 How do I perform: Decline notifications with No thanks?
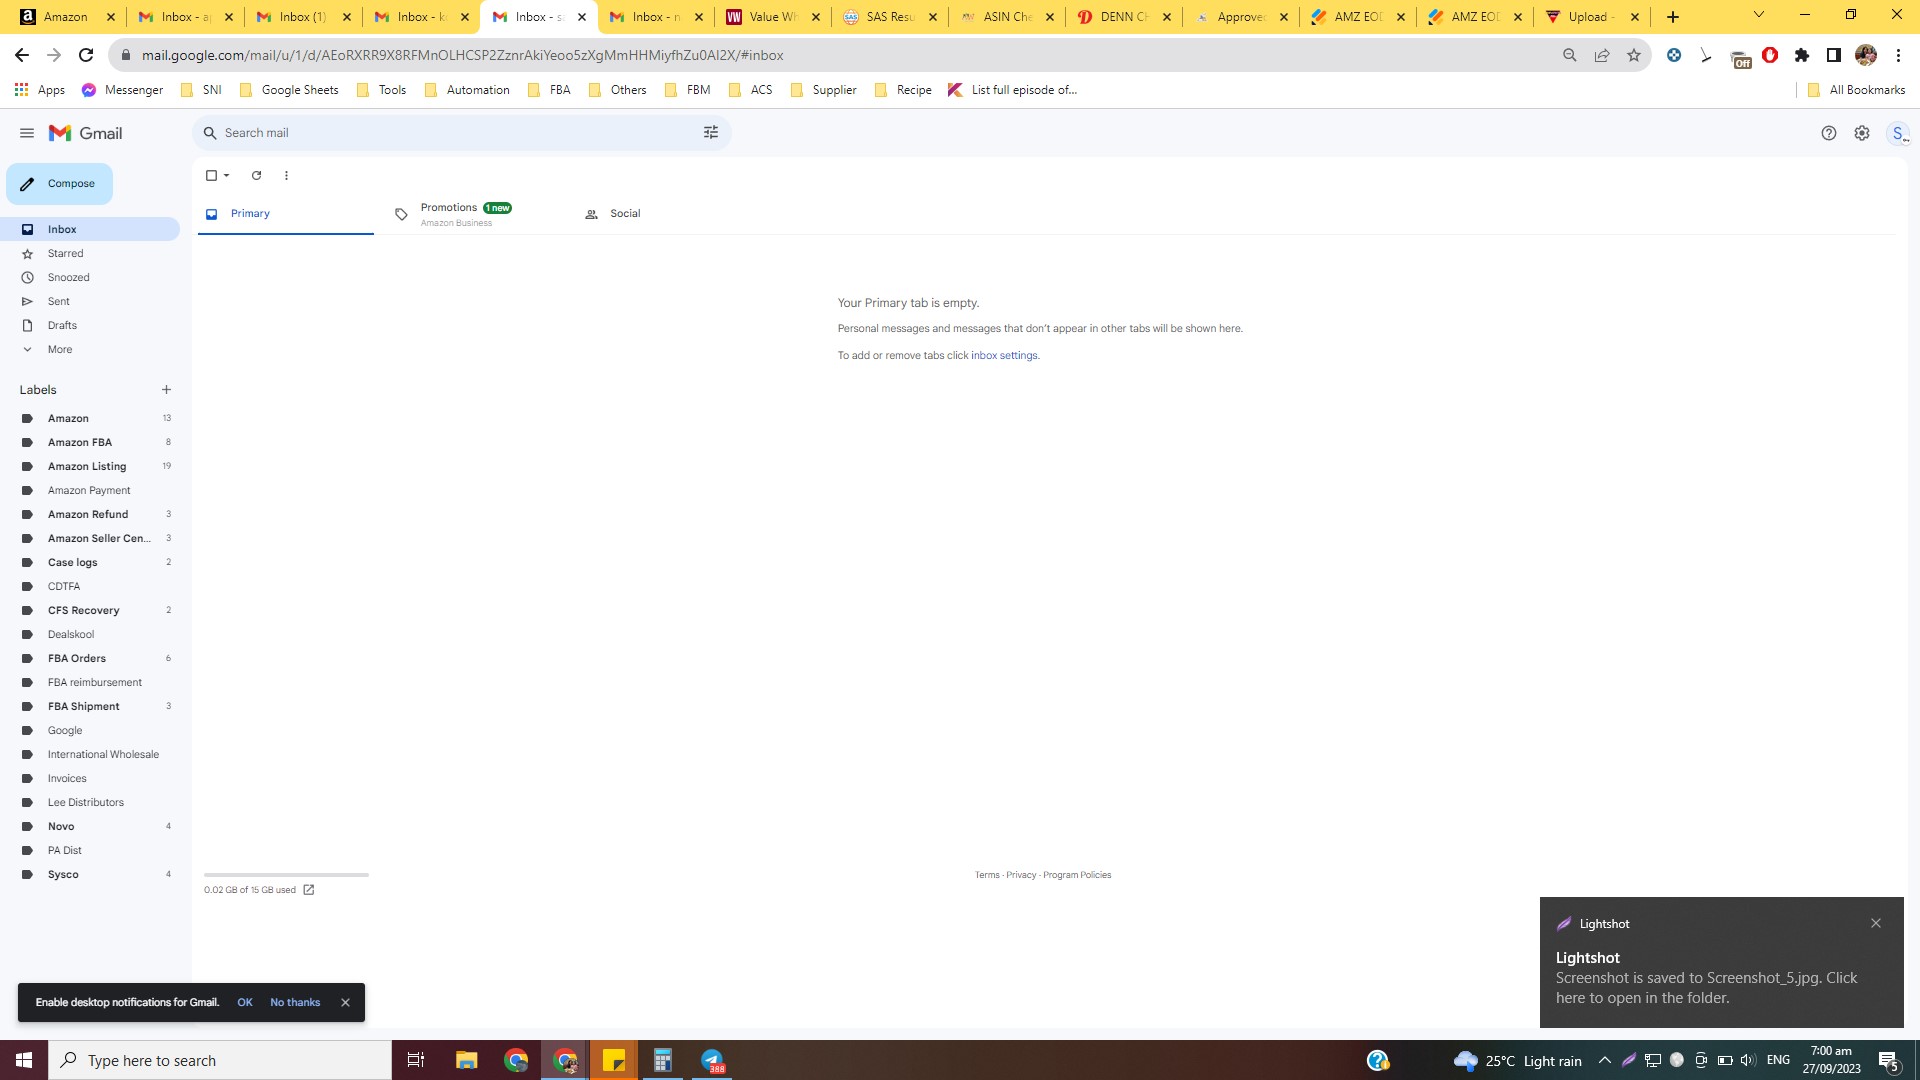295,1003
